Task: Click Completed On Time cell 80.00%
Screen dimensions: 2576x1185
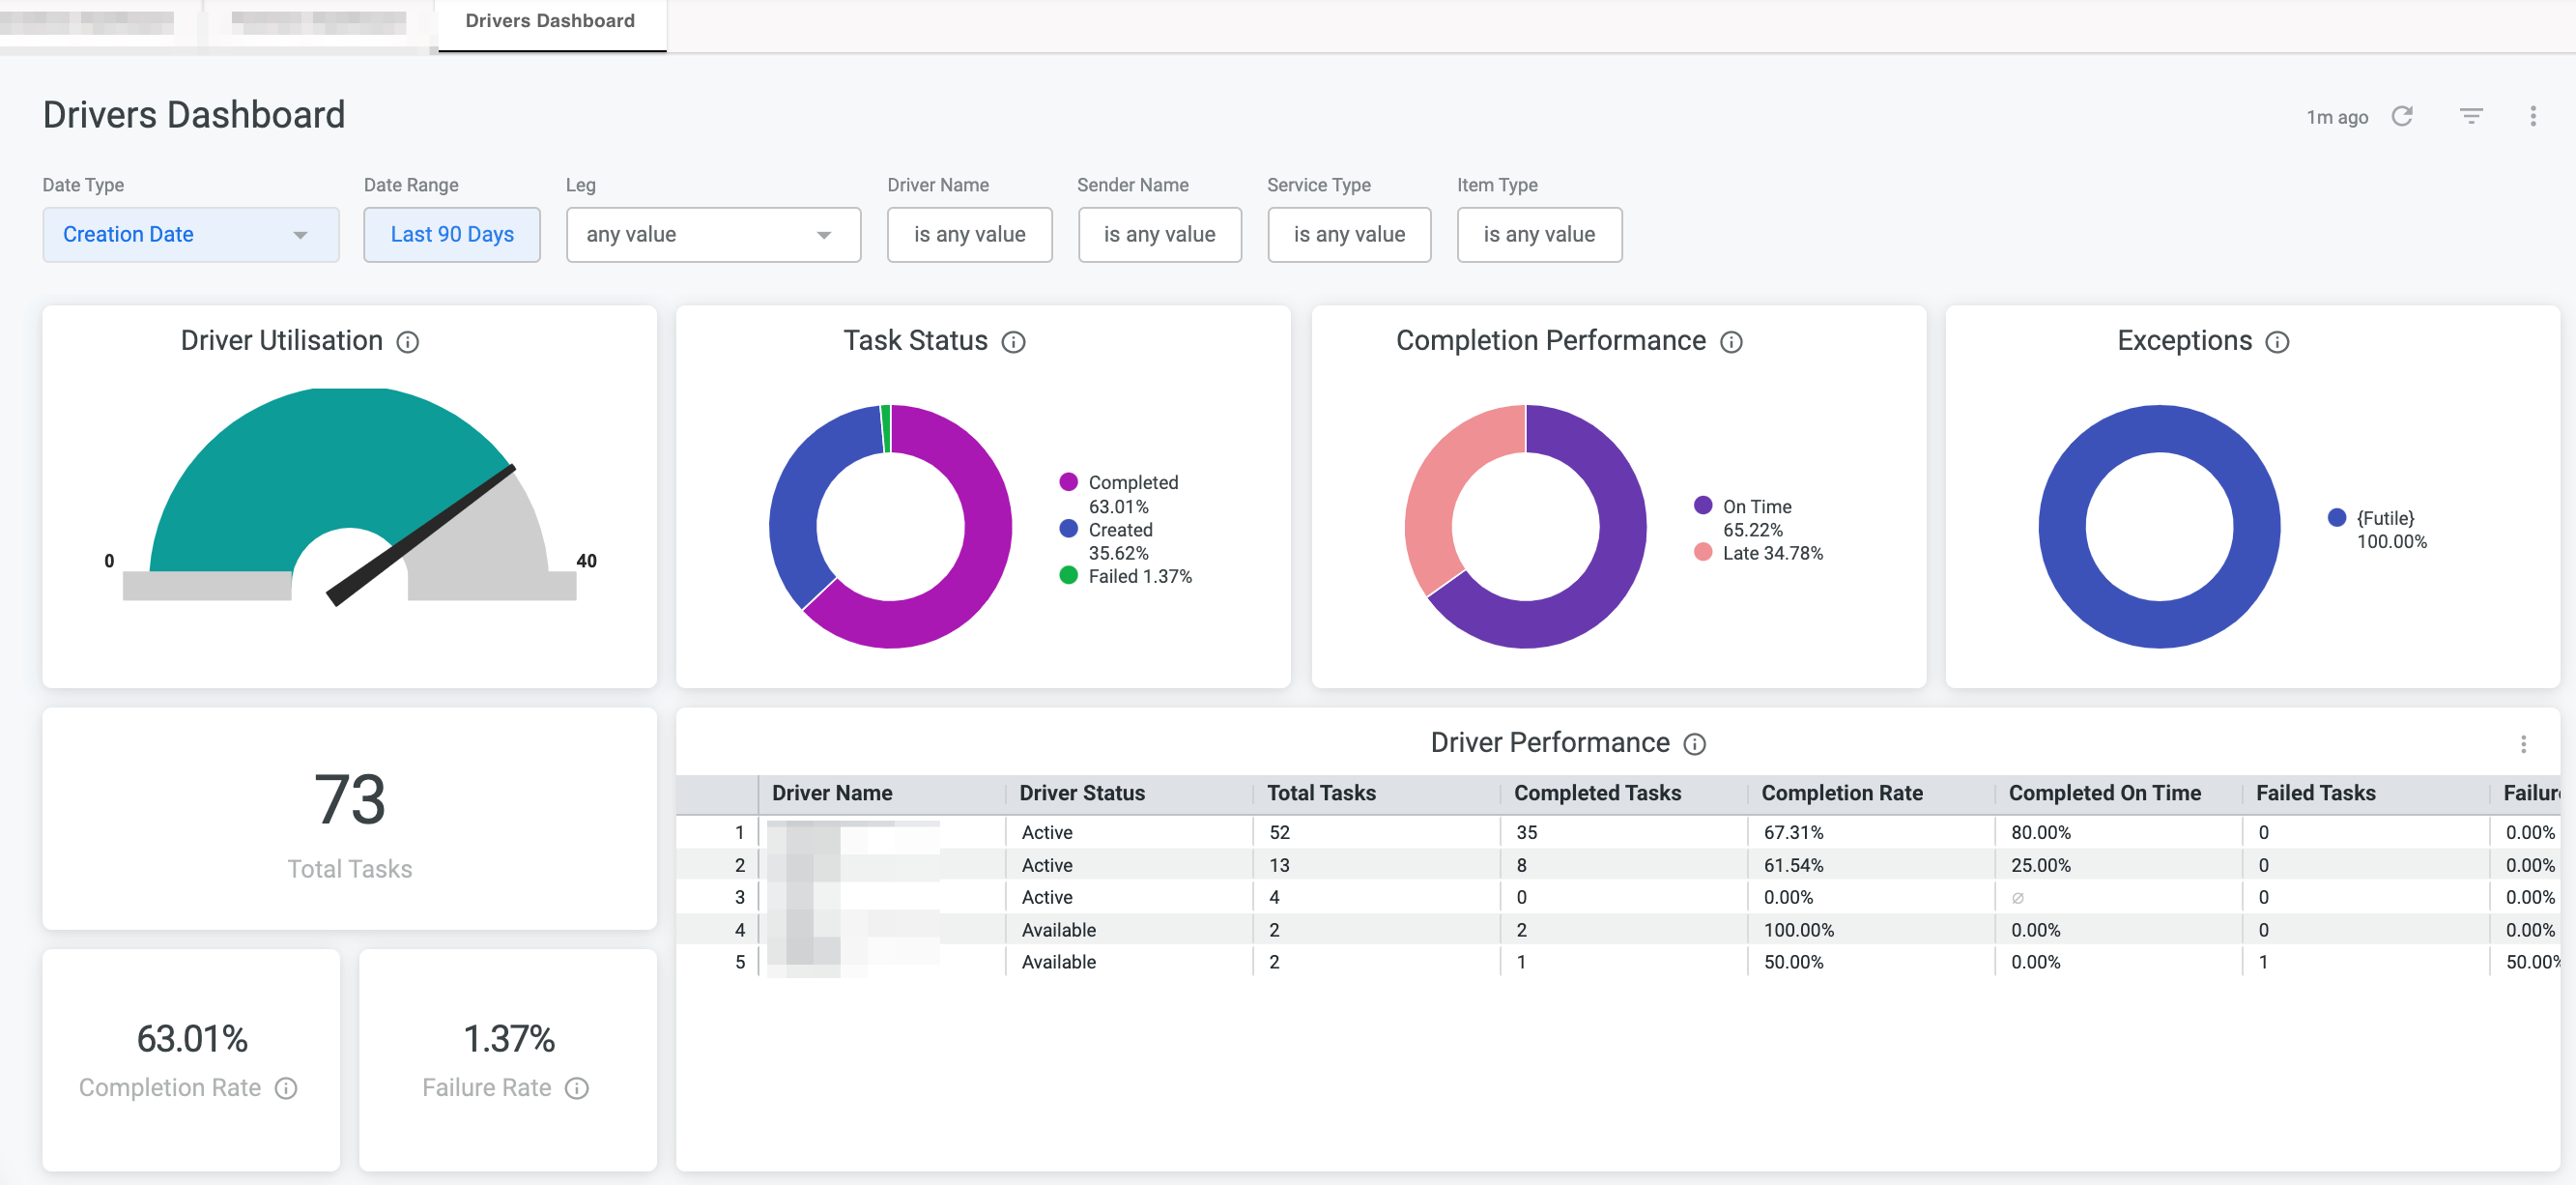Action: [2040, 832]
